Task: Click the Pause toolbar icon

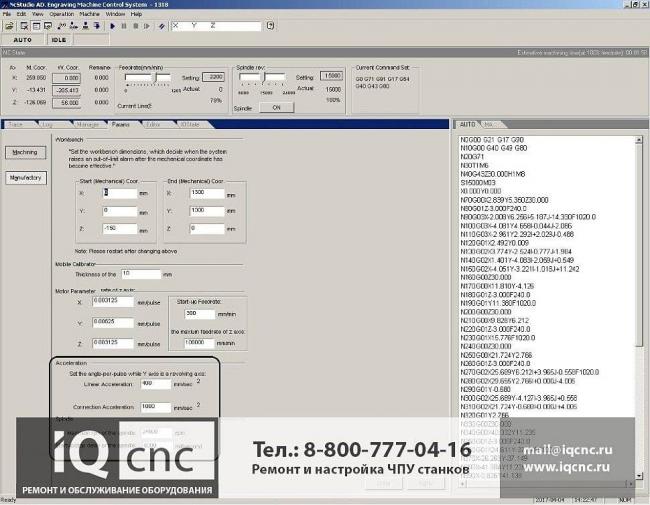Action: pos(122,26)
